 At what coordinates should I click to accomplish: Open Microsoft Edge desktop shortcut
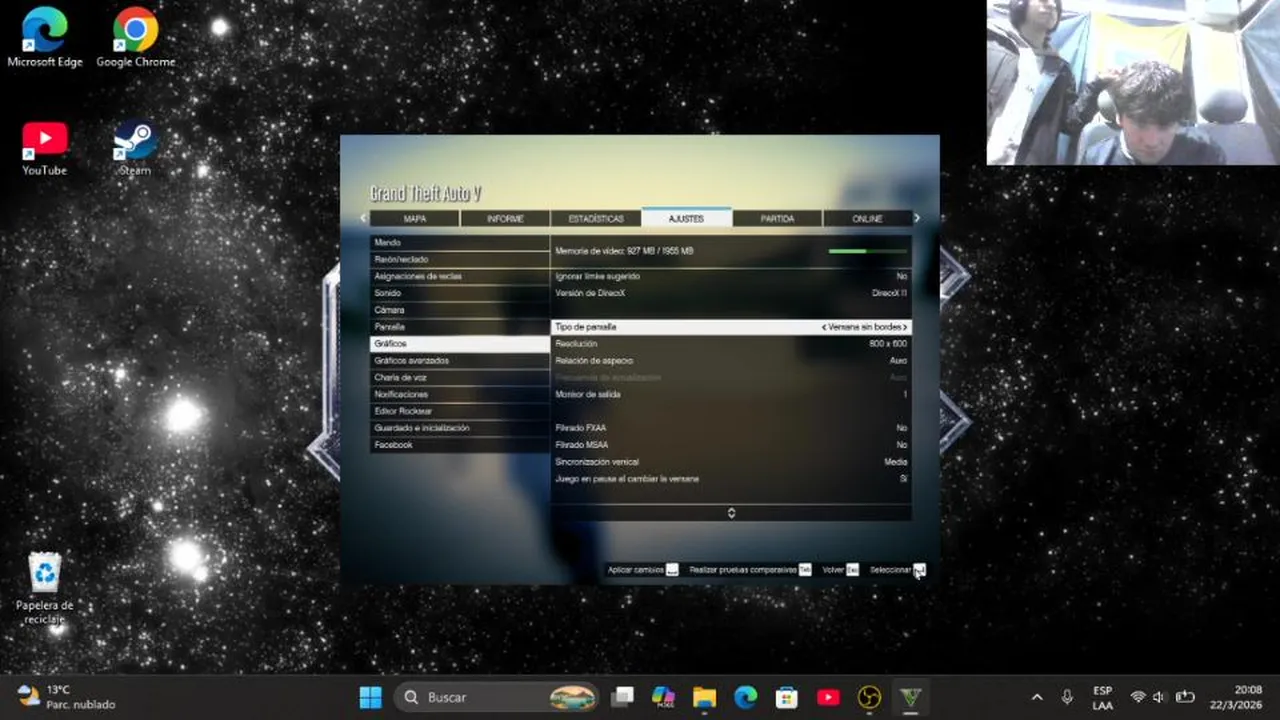pos(45,38)
